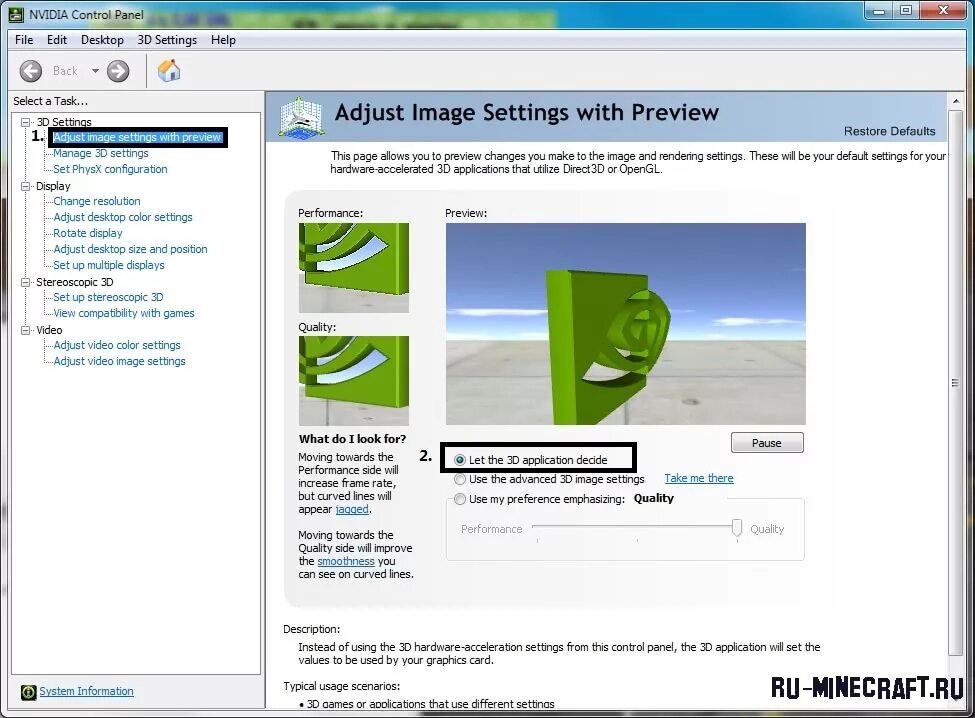Click the Forward arrow icon

click(x=118, y=71)
